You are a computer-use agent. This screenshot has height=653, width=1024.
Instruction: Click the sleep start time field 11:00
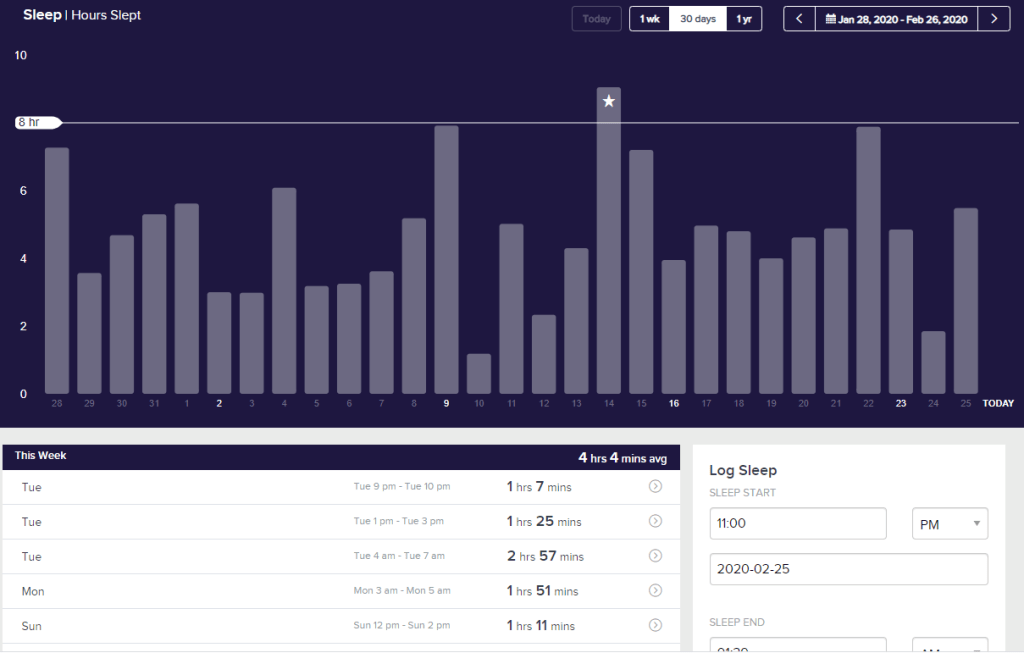[x=797, y=524]
